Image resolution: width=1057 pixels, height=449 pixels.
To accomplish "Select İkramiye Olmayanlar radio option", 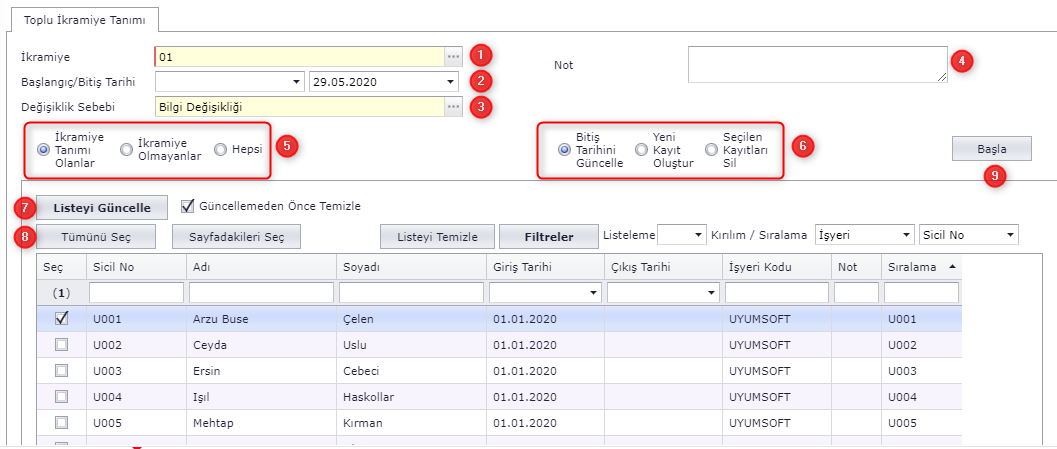I will [126, 150].
